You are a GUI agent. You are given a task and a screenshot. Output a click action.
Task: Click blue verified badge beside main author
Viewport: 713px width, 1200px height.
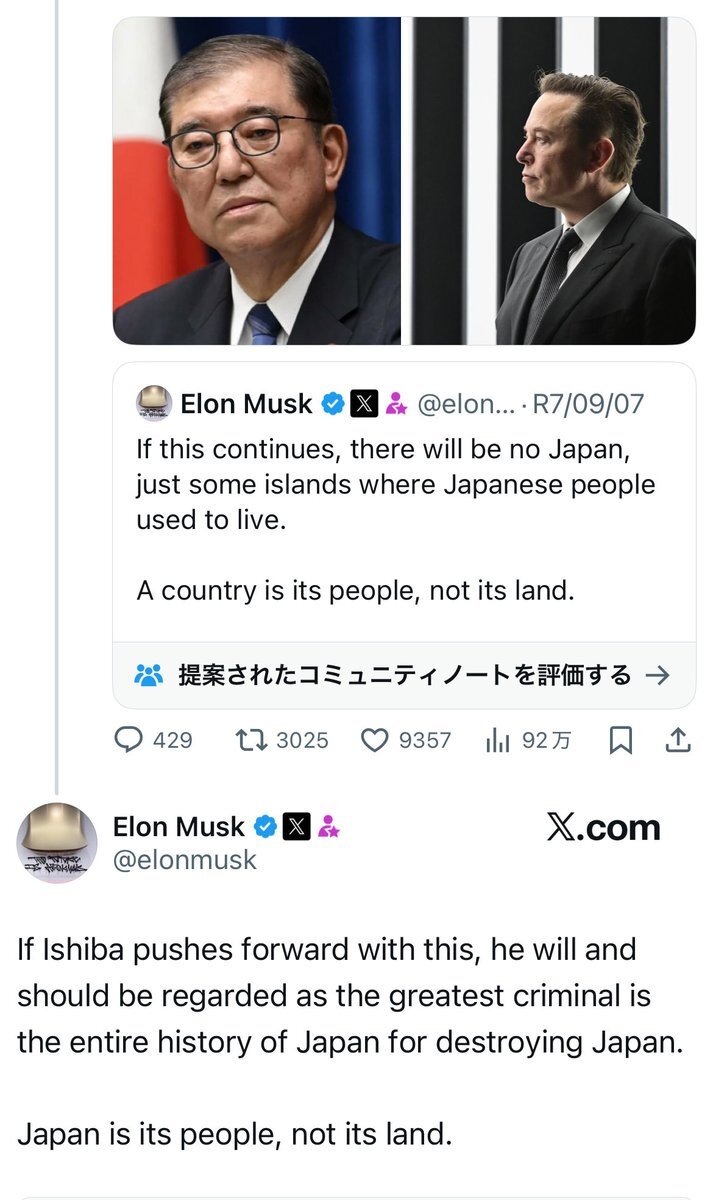265,827
